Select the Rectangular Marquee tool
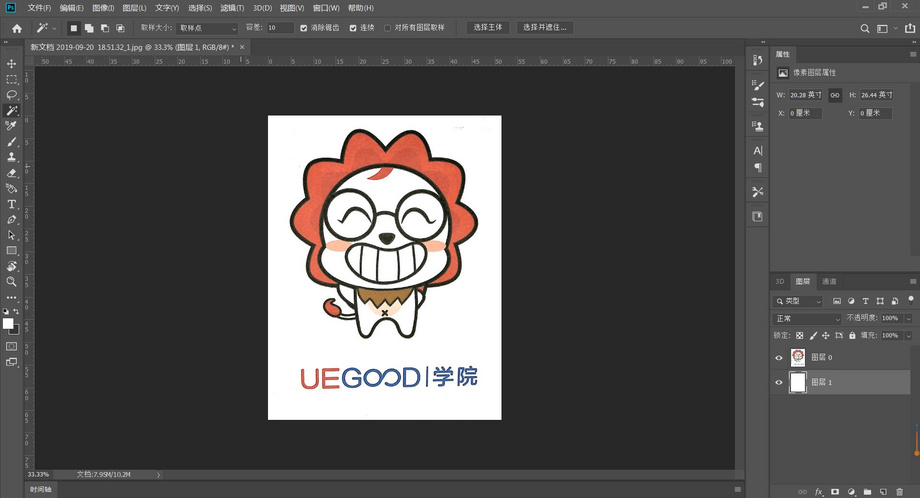The image size is (920, 498). (x=11, y=79)
